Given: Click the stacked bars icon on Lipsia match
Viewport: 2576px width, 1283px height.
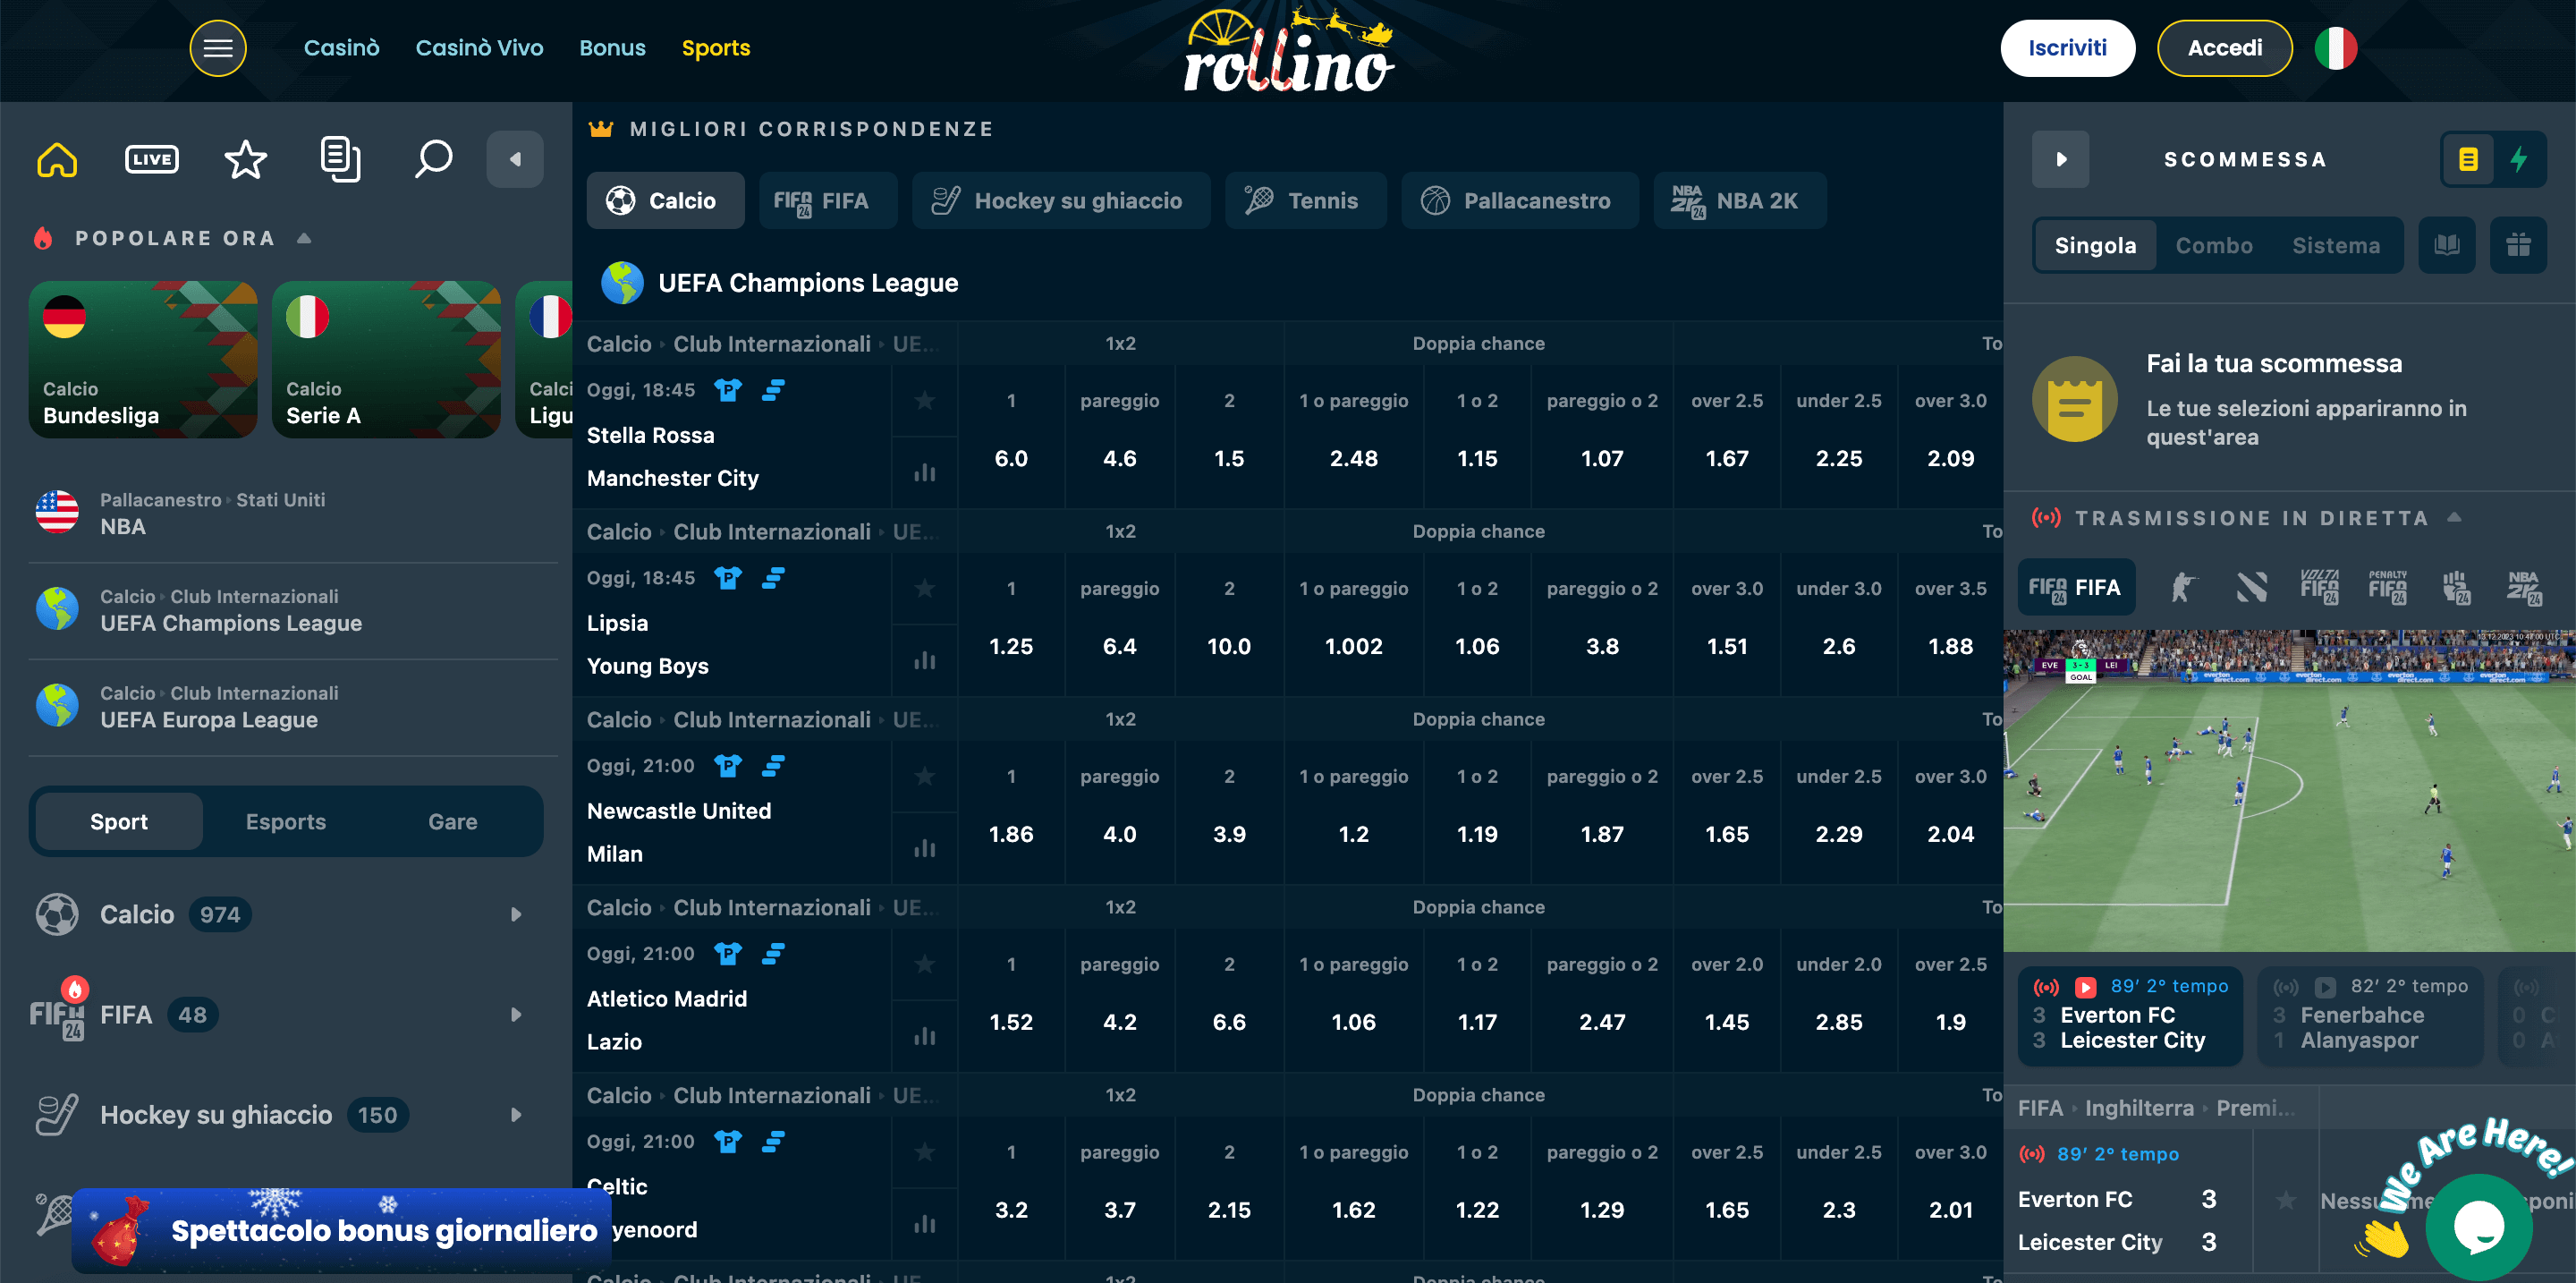Looking at the screenshot, I should [773, 578].
